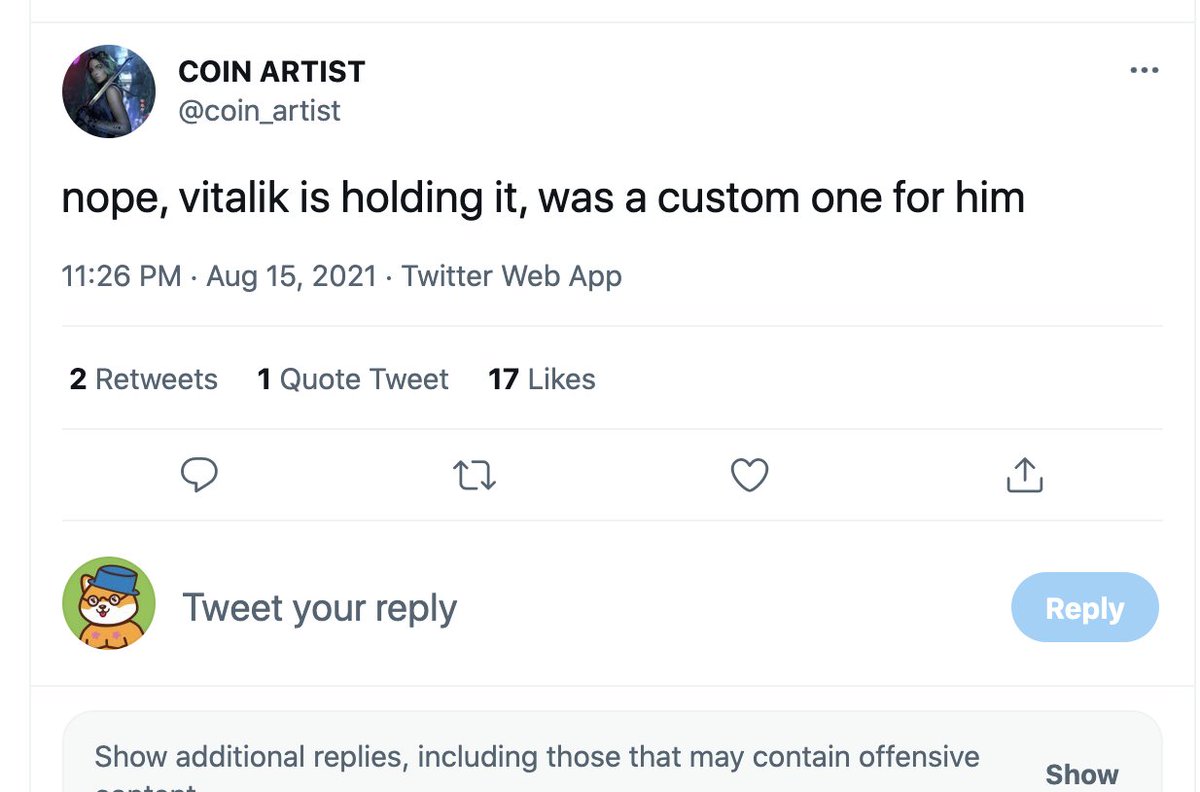
Task: Focus the 'Tweet your reply' field
Action: pos(320,608)
